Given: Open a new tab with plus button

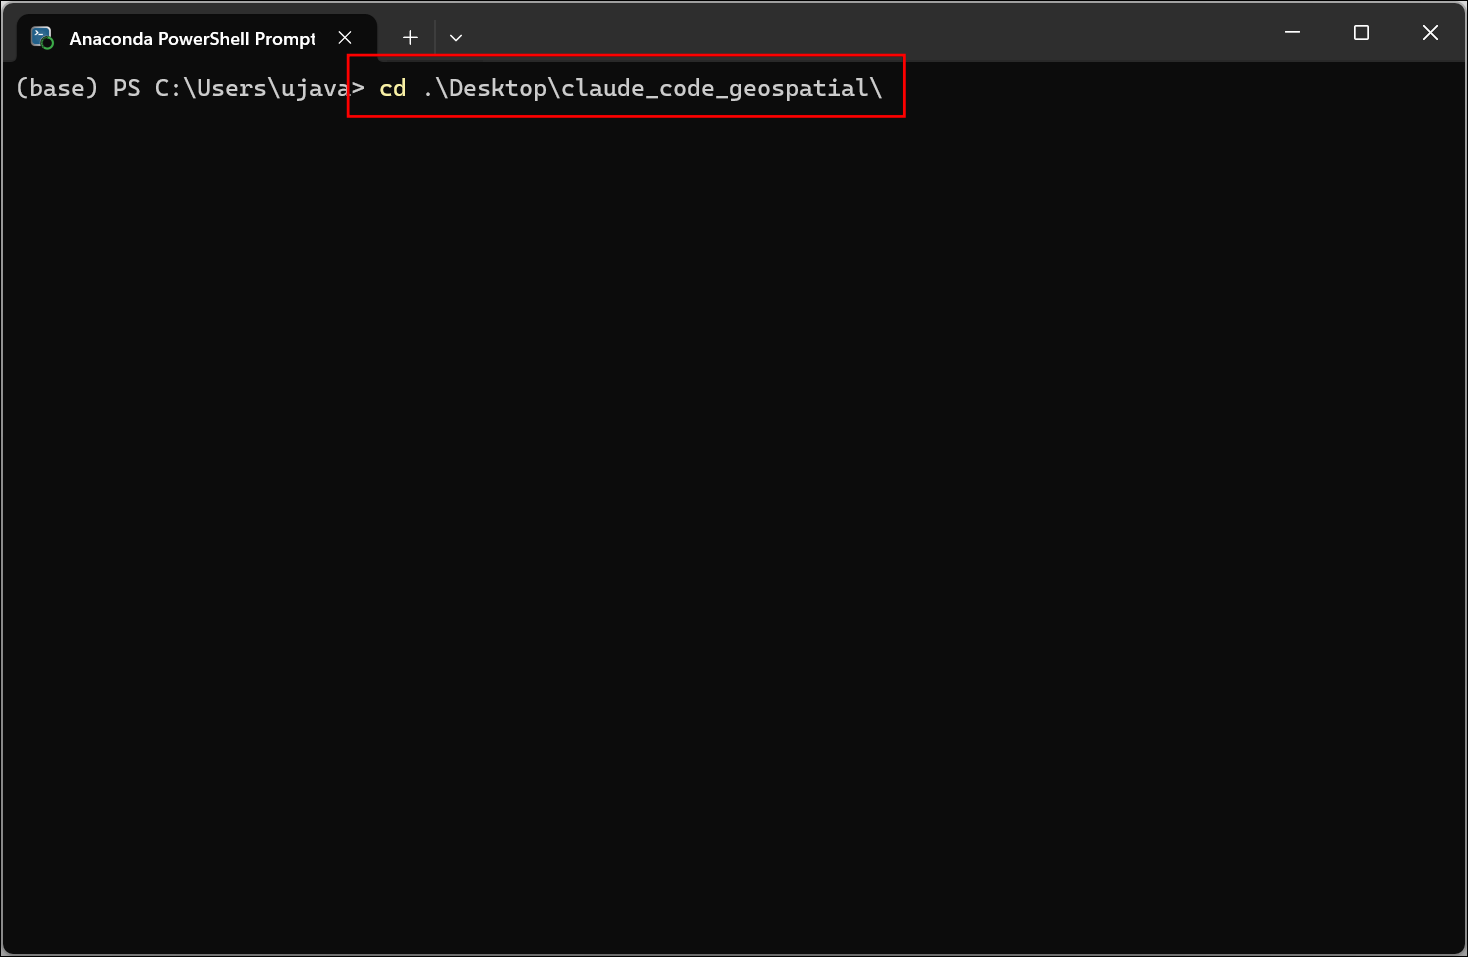Looking at the screenshot, I should (x=410, y=38).
